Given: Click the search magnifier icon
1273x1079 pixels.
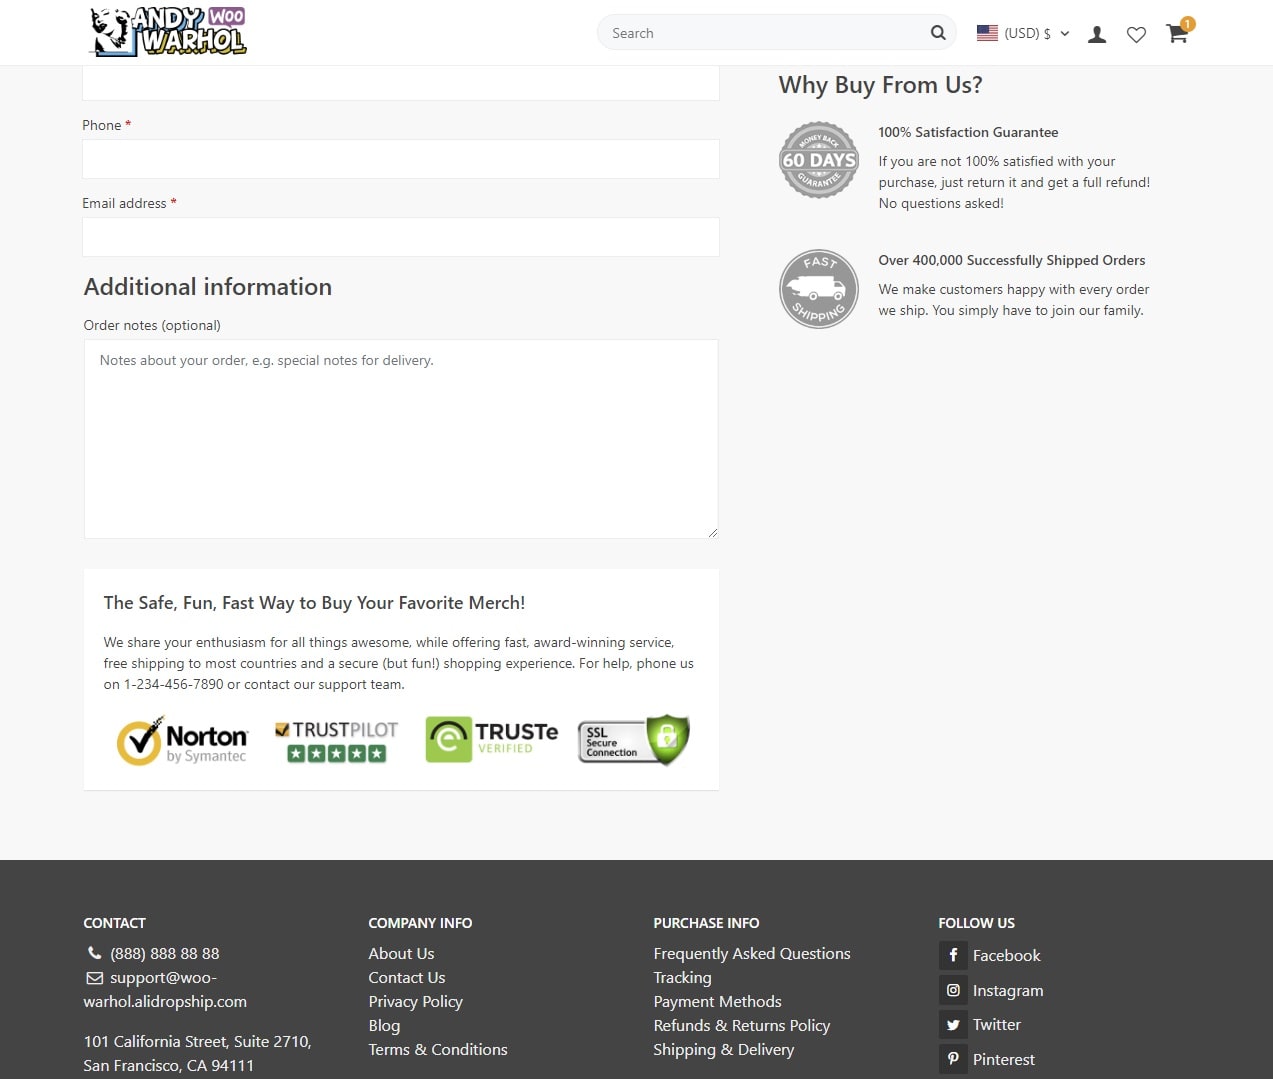Looking at the screenshot, I should (938, 33).
